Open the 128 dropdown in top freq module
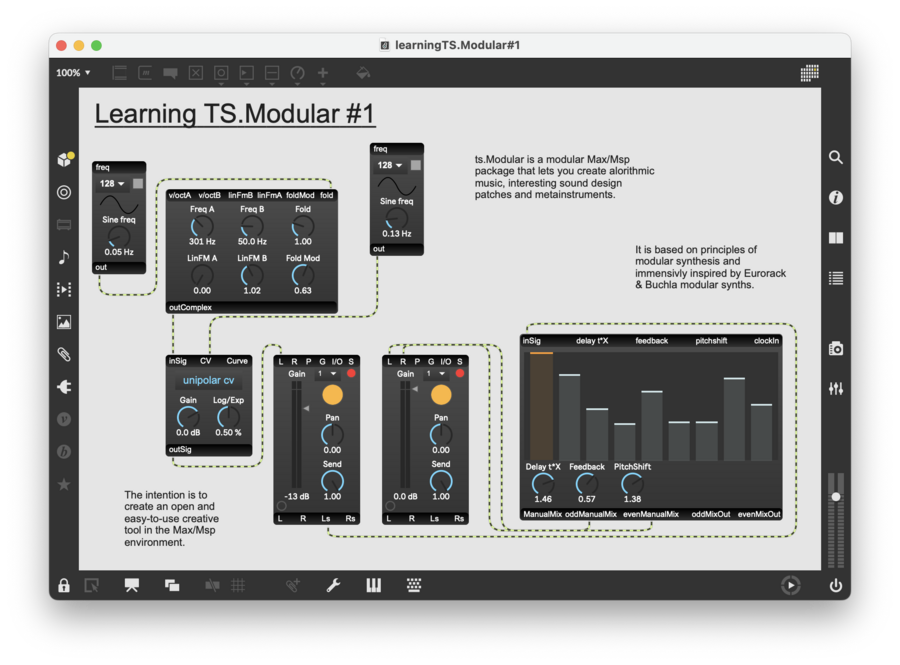Viewport: 900px width, 665px height. pyautogui.click(x=390, y=165)
